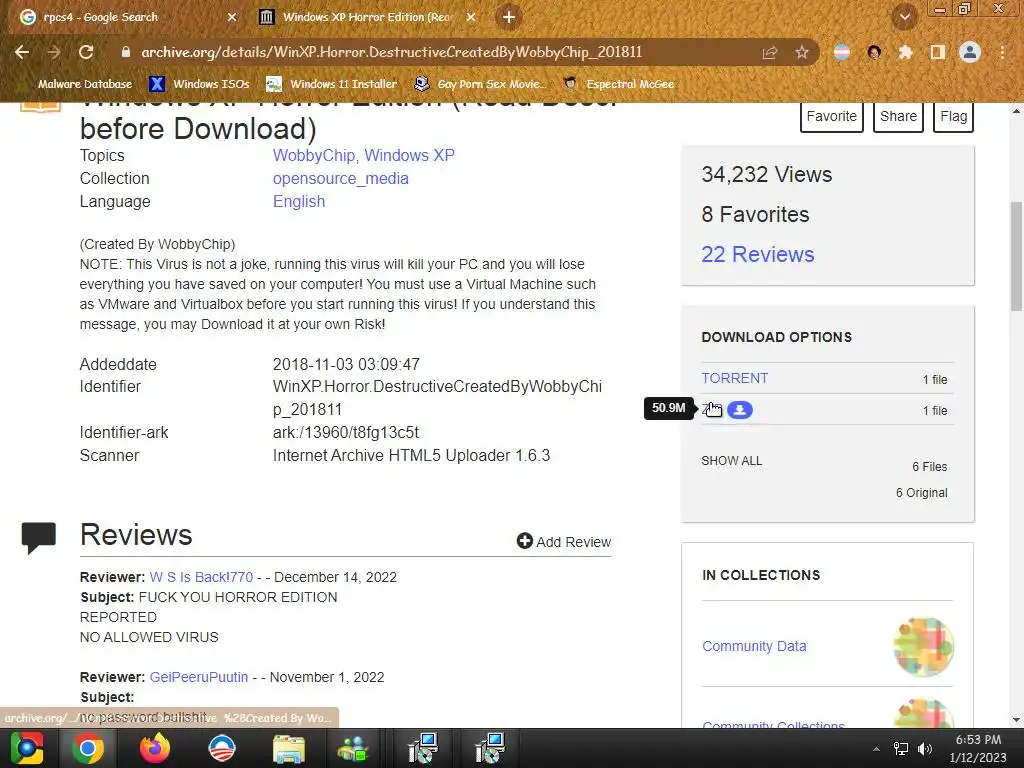Expand SHOW ALL download files
The width and height of the screenshot is (1024, 768).
point(731,460)
